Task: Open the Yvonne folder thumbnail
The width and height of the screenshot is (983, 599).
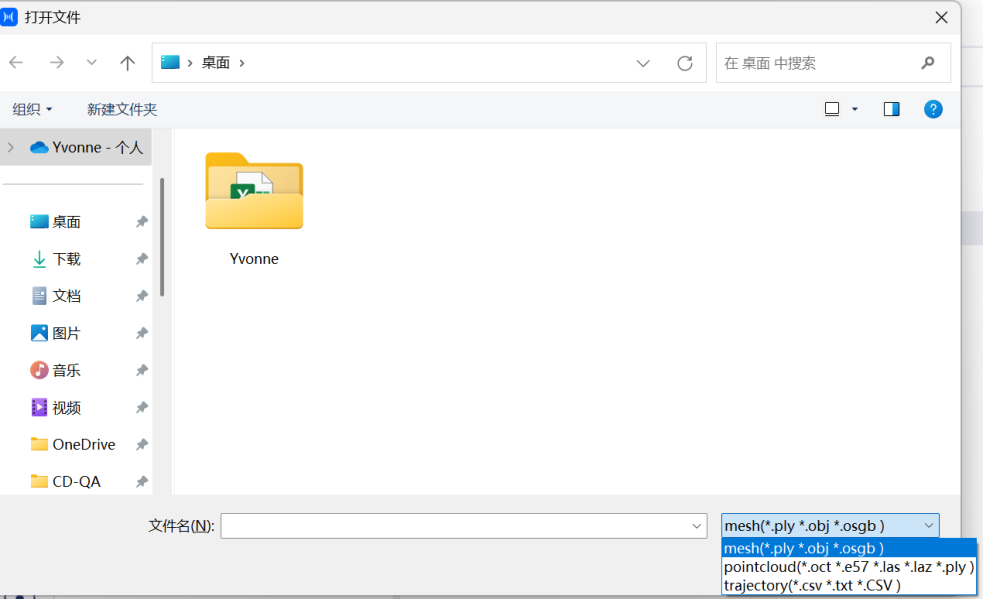Action: (254, 191)
